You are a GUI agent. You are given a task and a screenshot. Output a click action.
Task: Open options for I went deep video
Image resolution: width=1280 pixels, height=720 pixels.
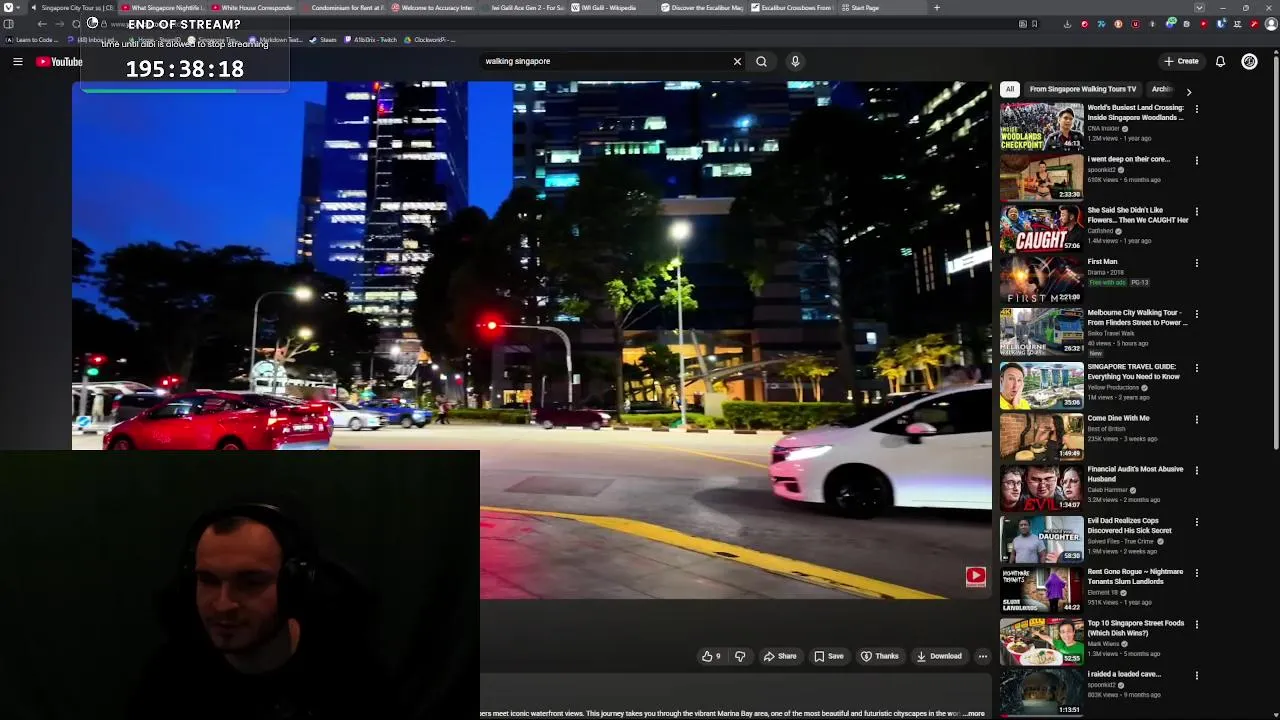[1196, 160]
